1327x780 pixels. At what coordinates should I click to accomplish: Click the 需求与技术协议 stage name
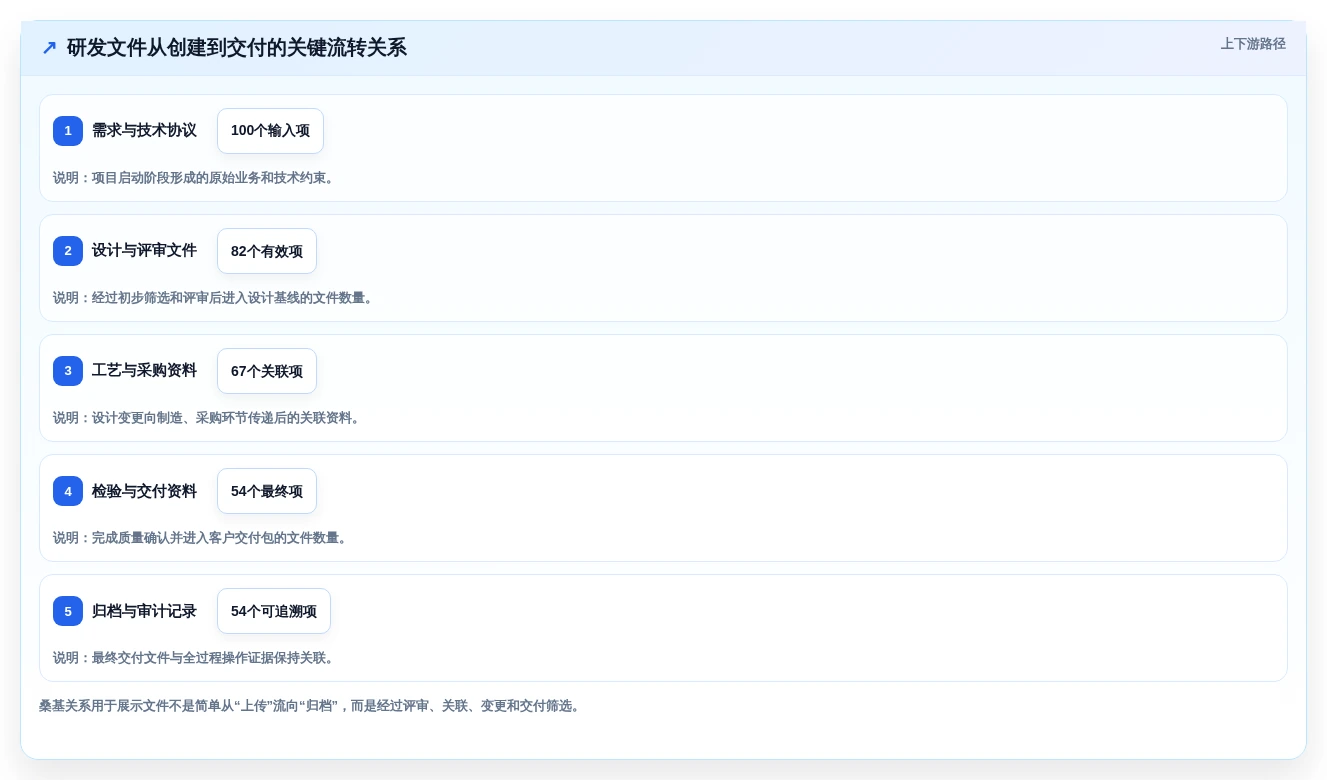pos(144,131)
